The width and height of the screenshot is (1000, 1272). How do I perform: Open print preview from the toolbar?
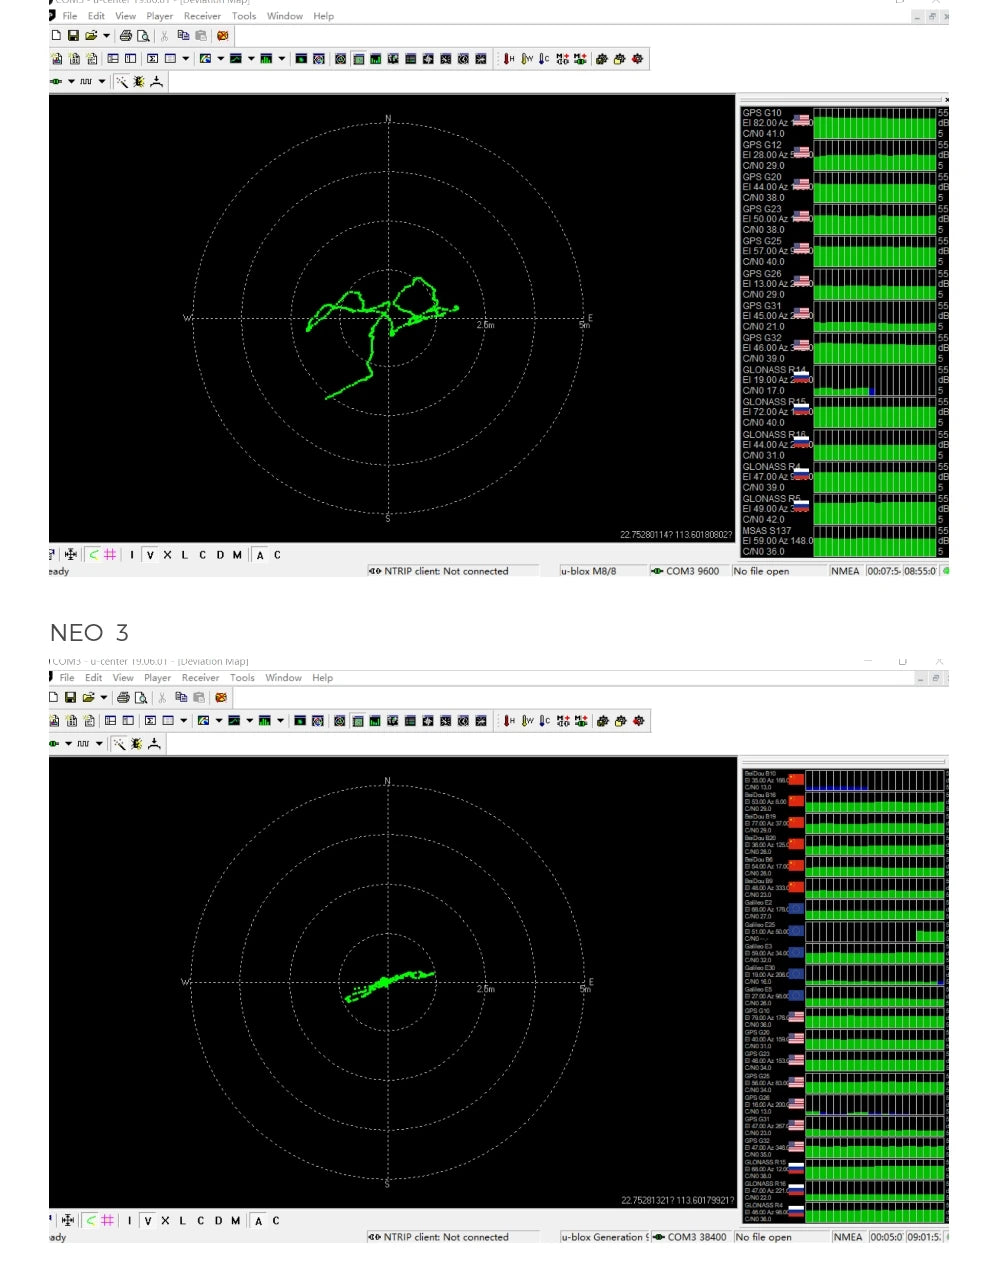[x=145, y=36]
